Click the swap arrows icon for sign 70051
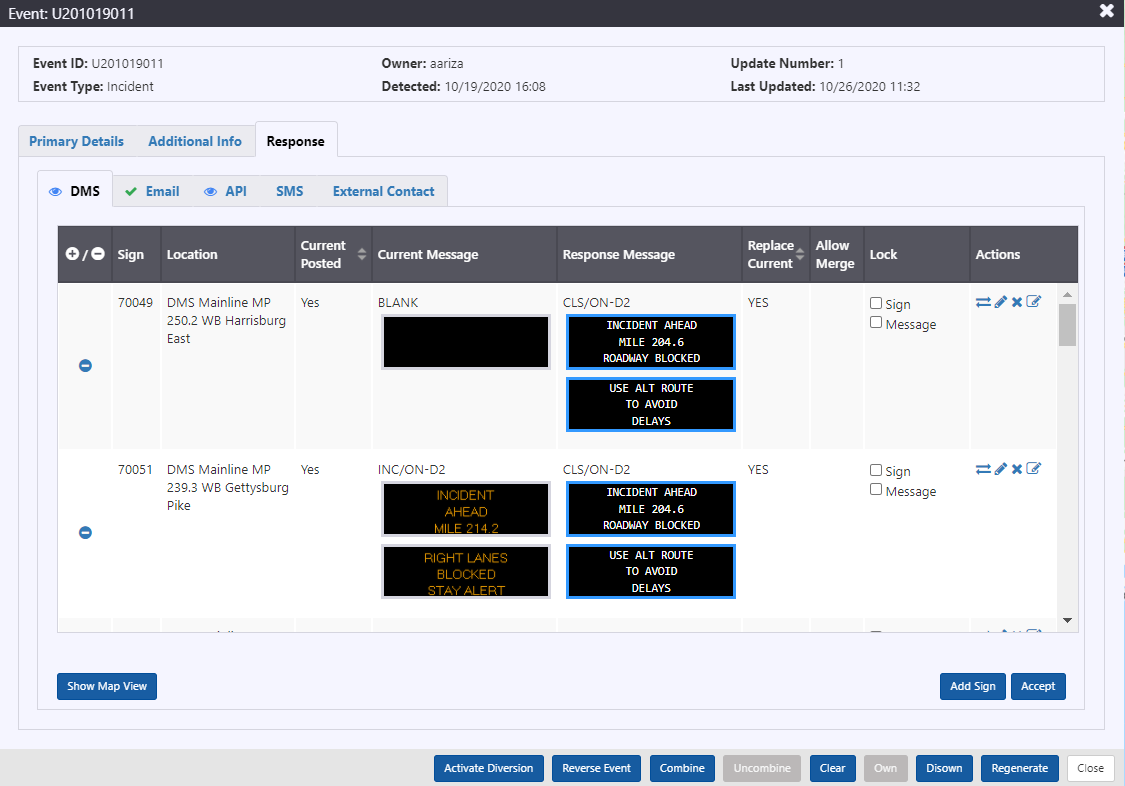 983,469
